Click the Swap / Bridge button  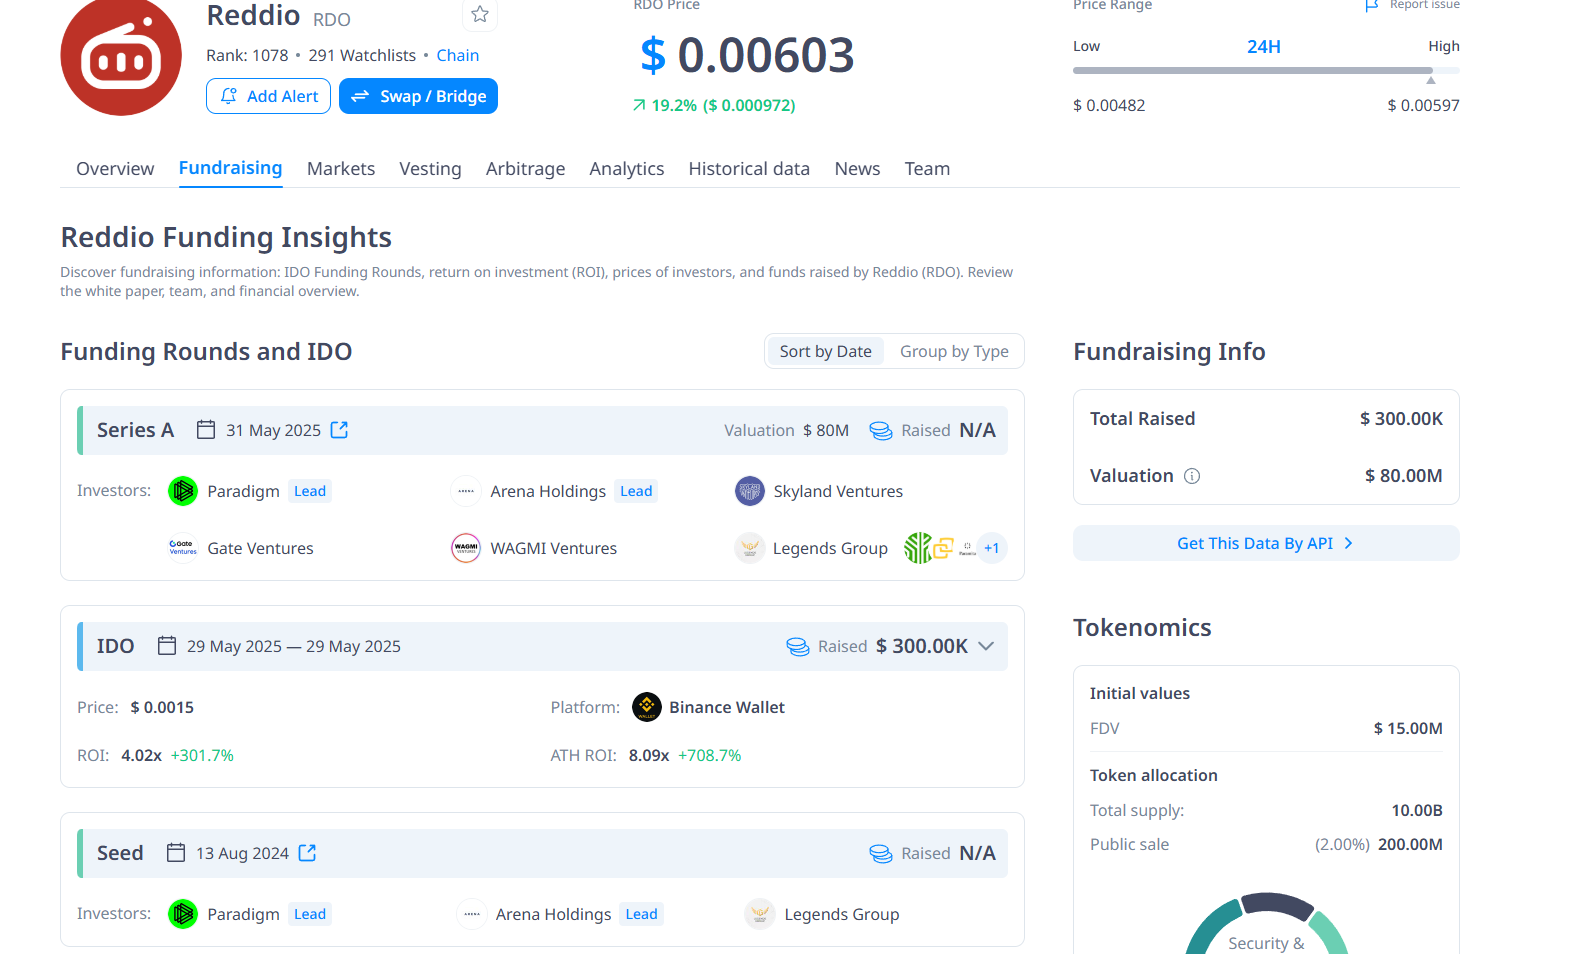(418, 96)
